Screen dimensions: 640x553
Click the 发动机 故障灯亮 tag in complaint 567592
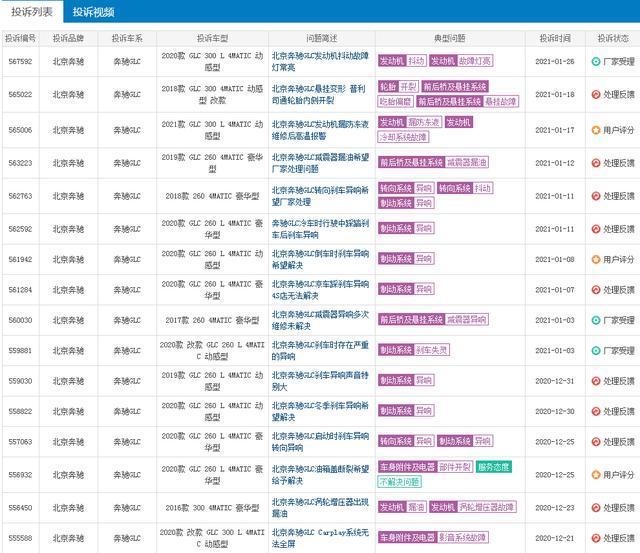coord(461,61)
